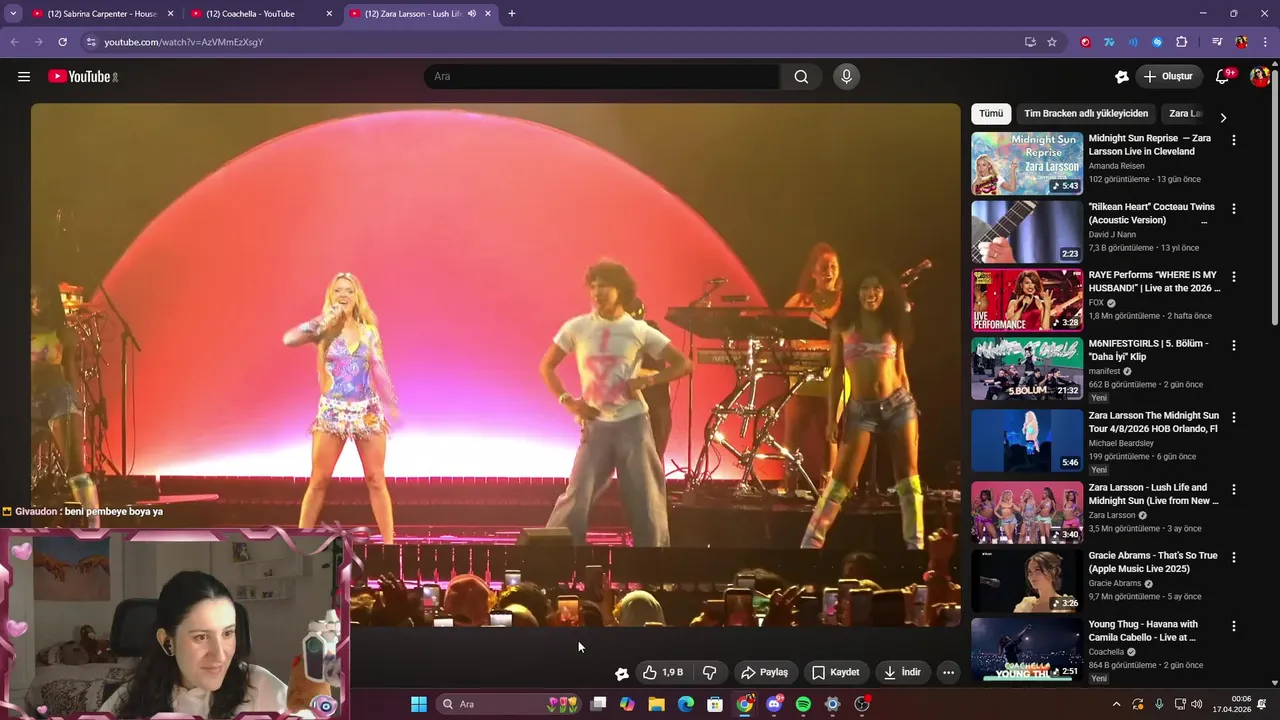
Task: Switch to the Coachella - YouTube tab
Action: click(x=261, y=14)
